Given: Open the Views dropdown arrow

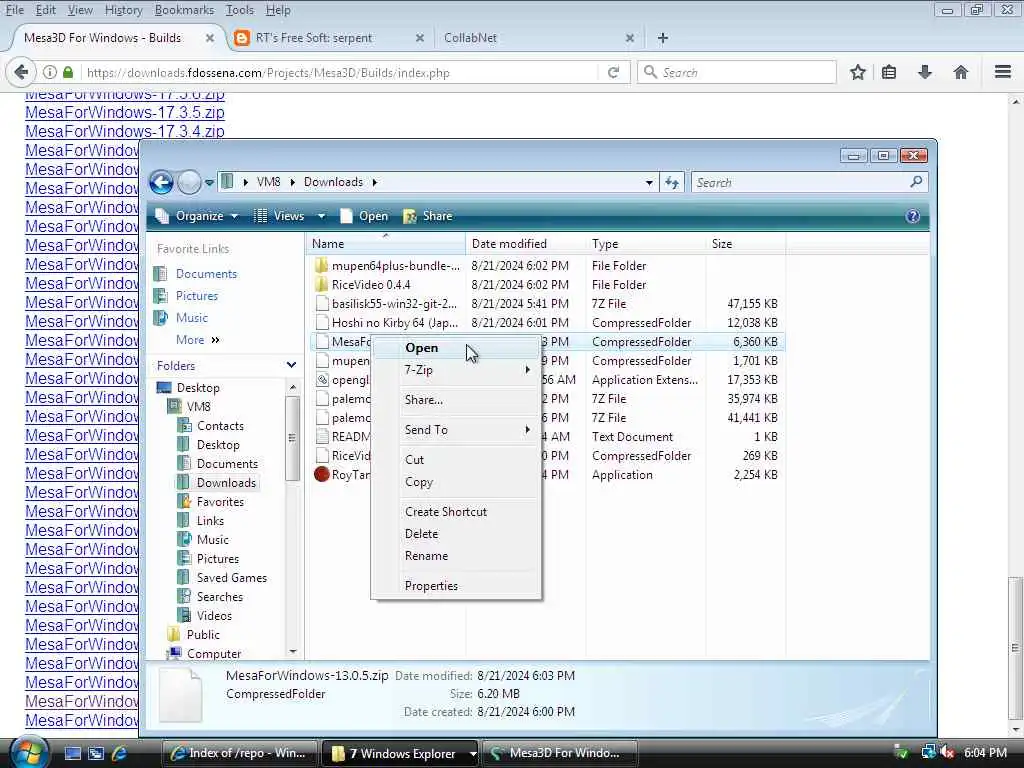Looking at the screenshot, I should click(321, 216).
